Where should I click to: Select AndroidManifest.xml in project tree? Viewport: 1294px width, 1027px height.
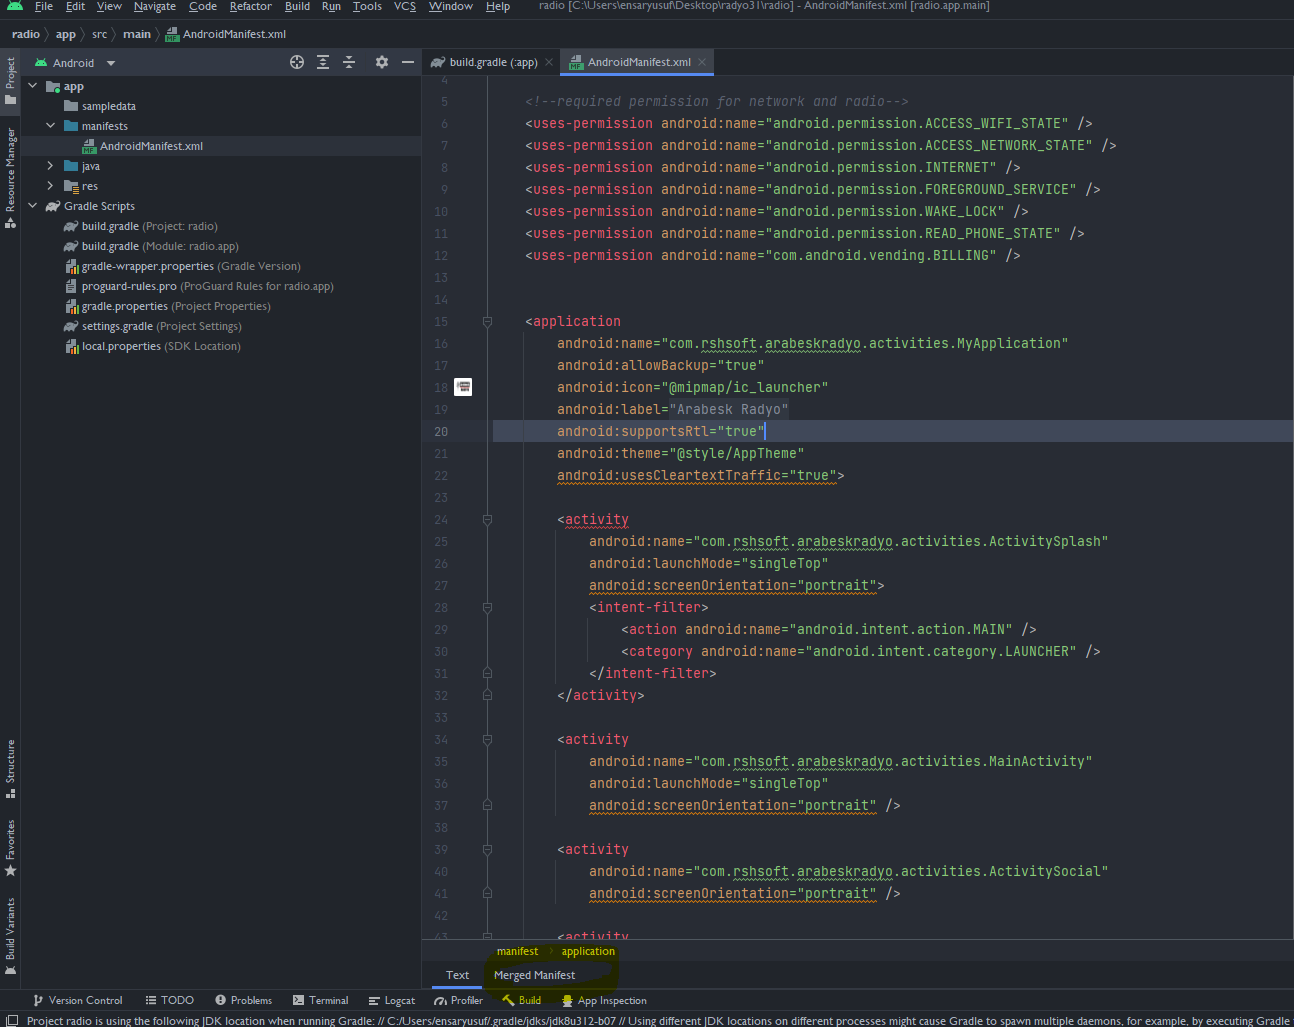point(151,146)
